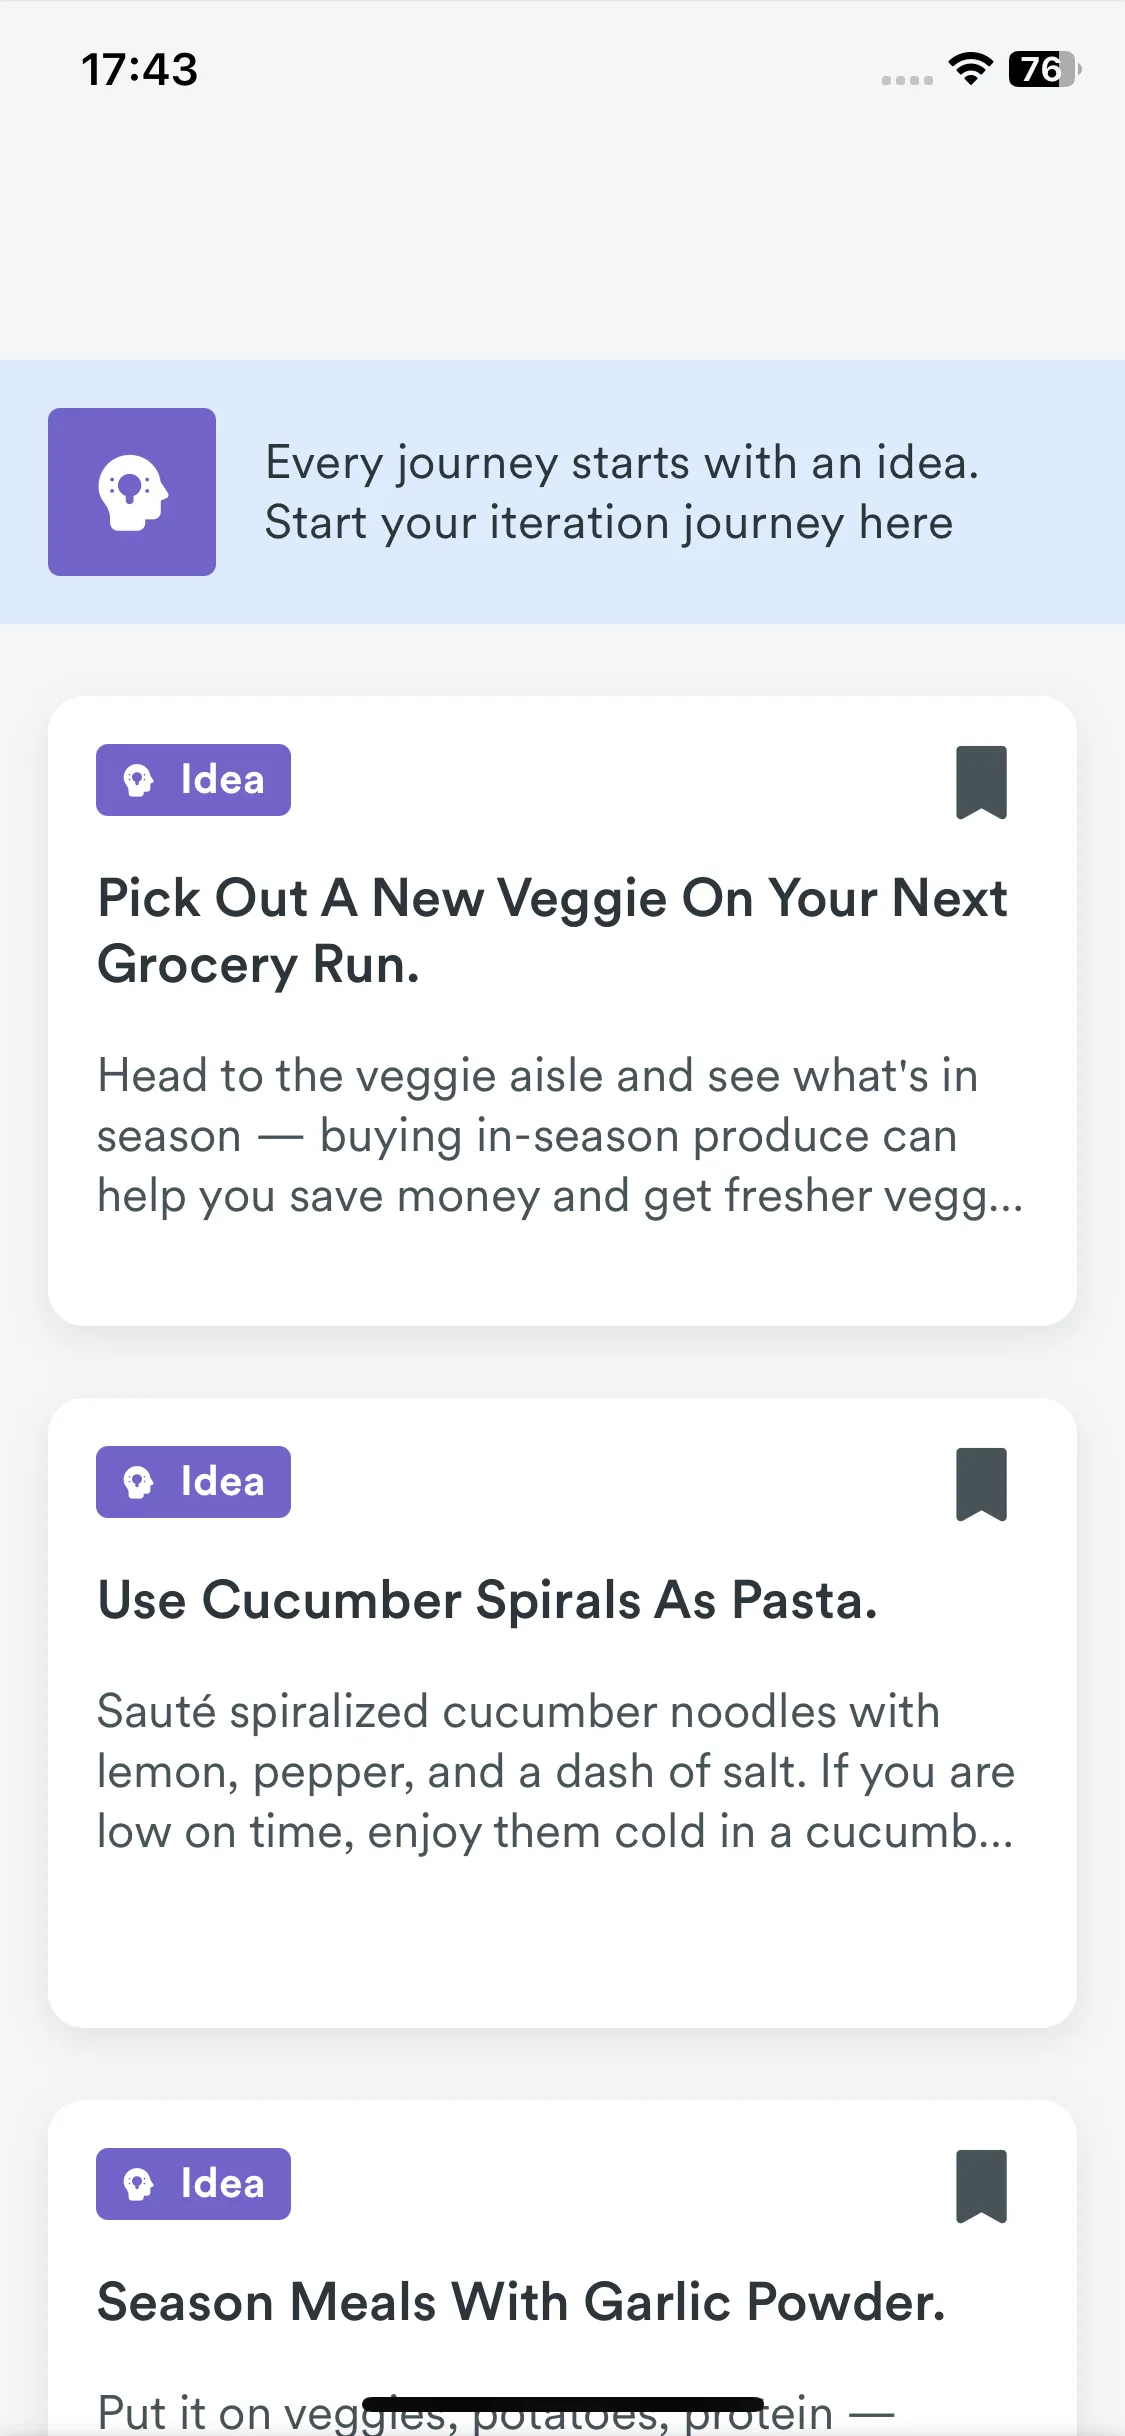Tap Idea tag on cucumber spirals card

click(x=193, y=1482)
